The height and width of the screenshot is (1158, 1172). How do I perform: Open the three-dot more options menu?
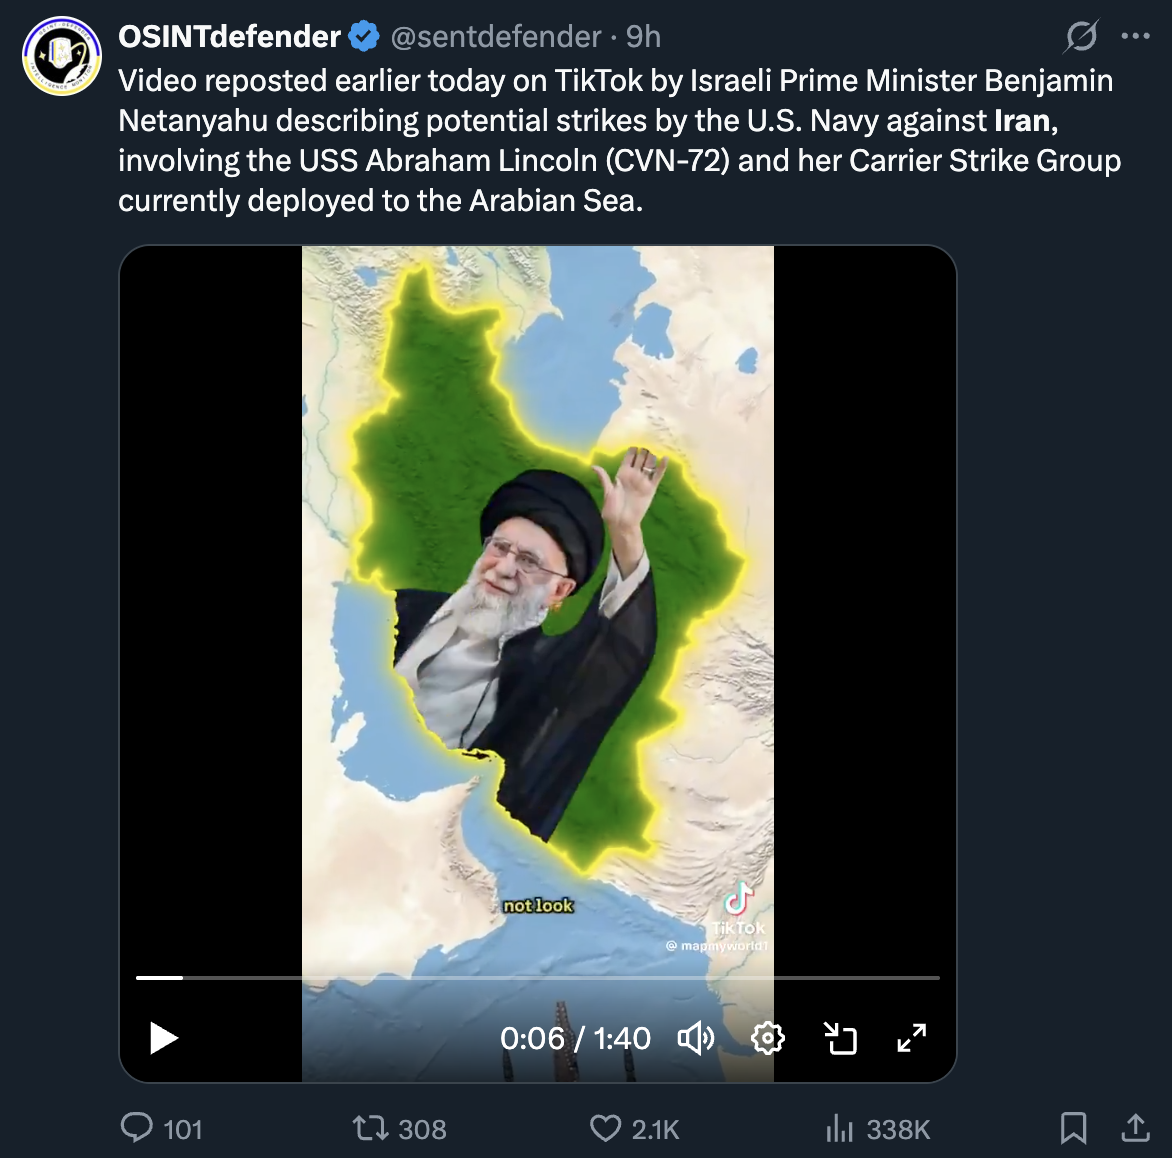pyautogui.click(x=1136, y=37)
